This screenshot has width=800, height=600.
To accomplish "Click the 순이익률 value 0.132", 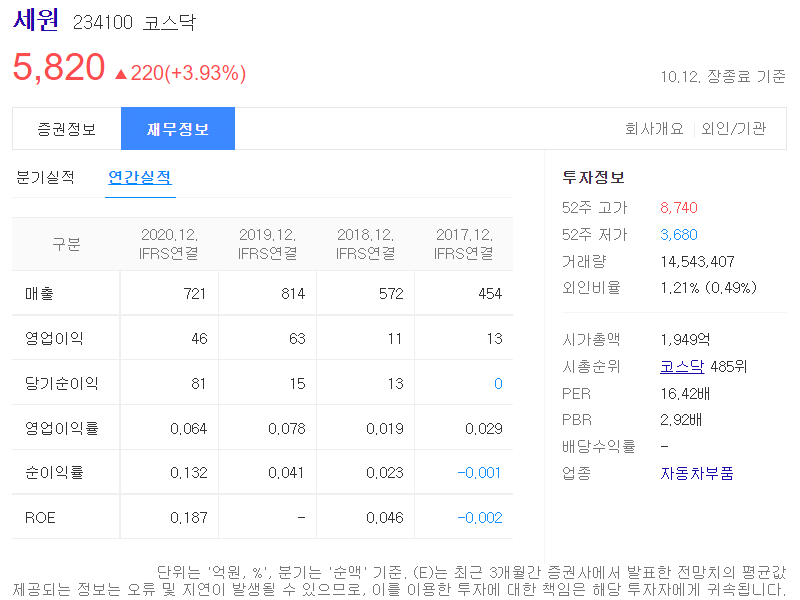I will 188,473.
